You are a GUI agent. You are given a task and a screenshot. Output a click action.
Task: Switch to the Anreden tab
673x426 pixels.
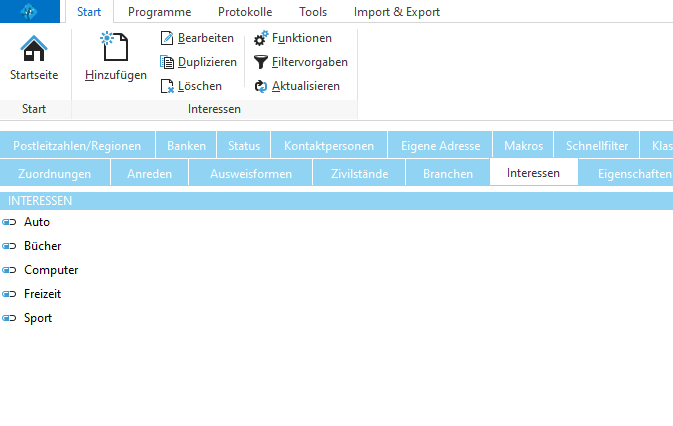[150, 173]
